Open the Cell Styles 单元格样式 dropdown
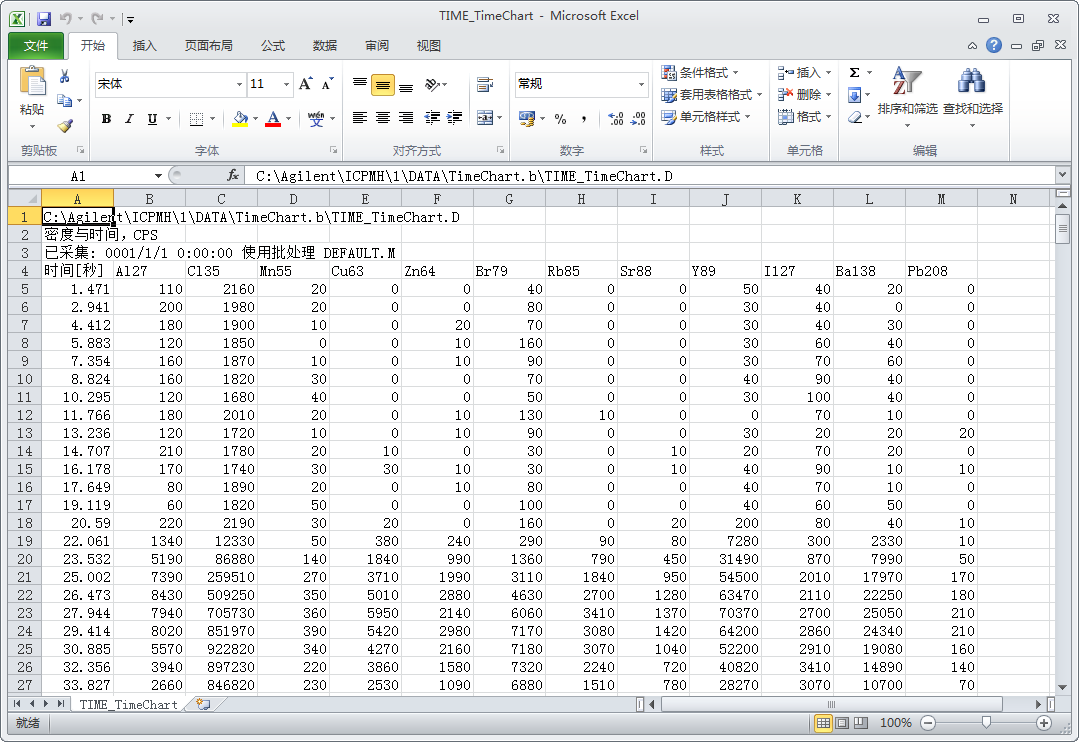This screenshot has width=1079, height=742. click(x=705, y=117)
